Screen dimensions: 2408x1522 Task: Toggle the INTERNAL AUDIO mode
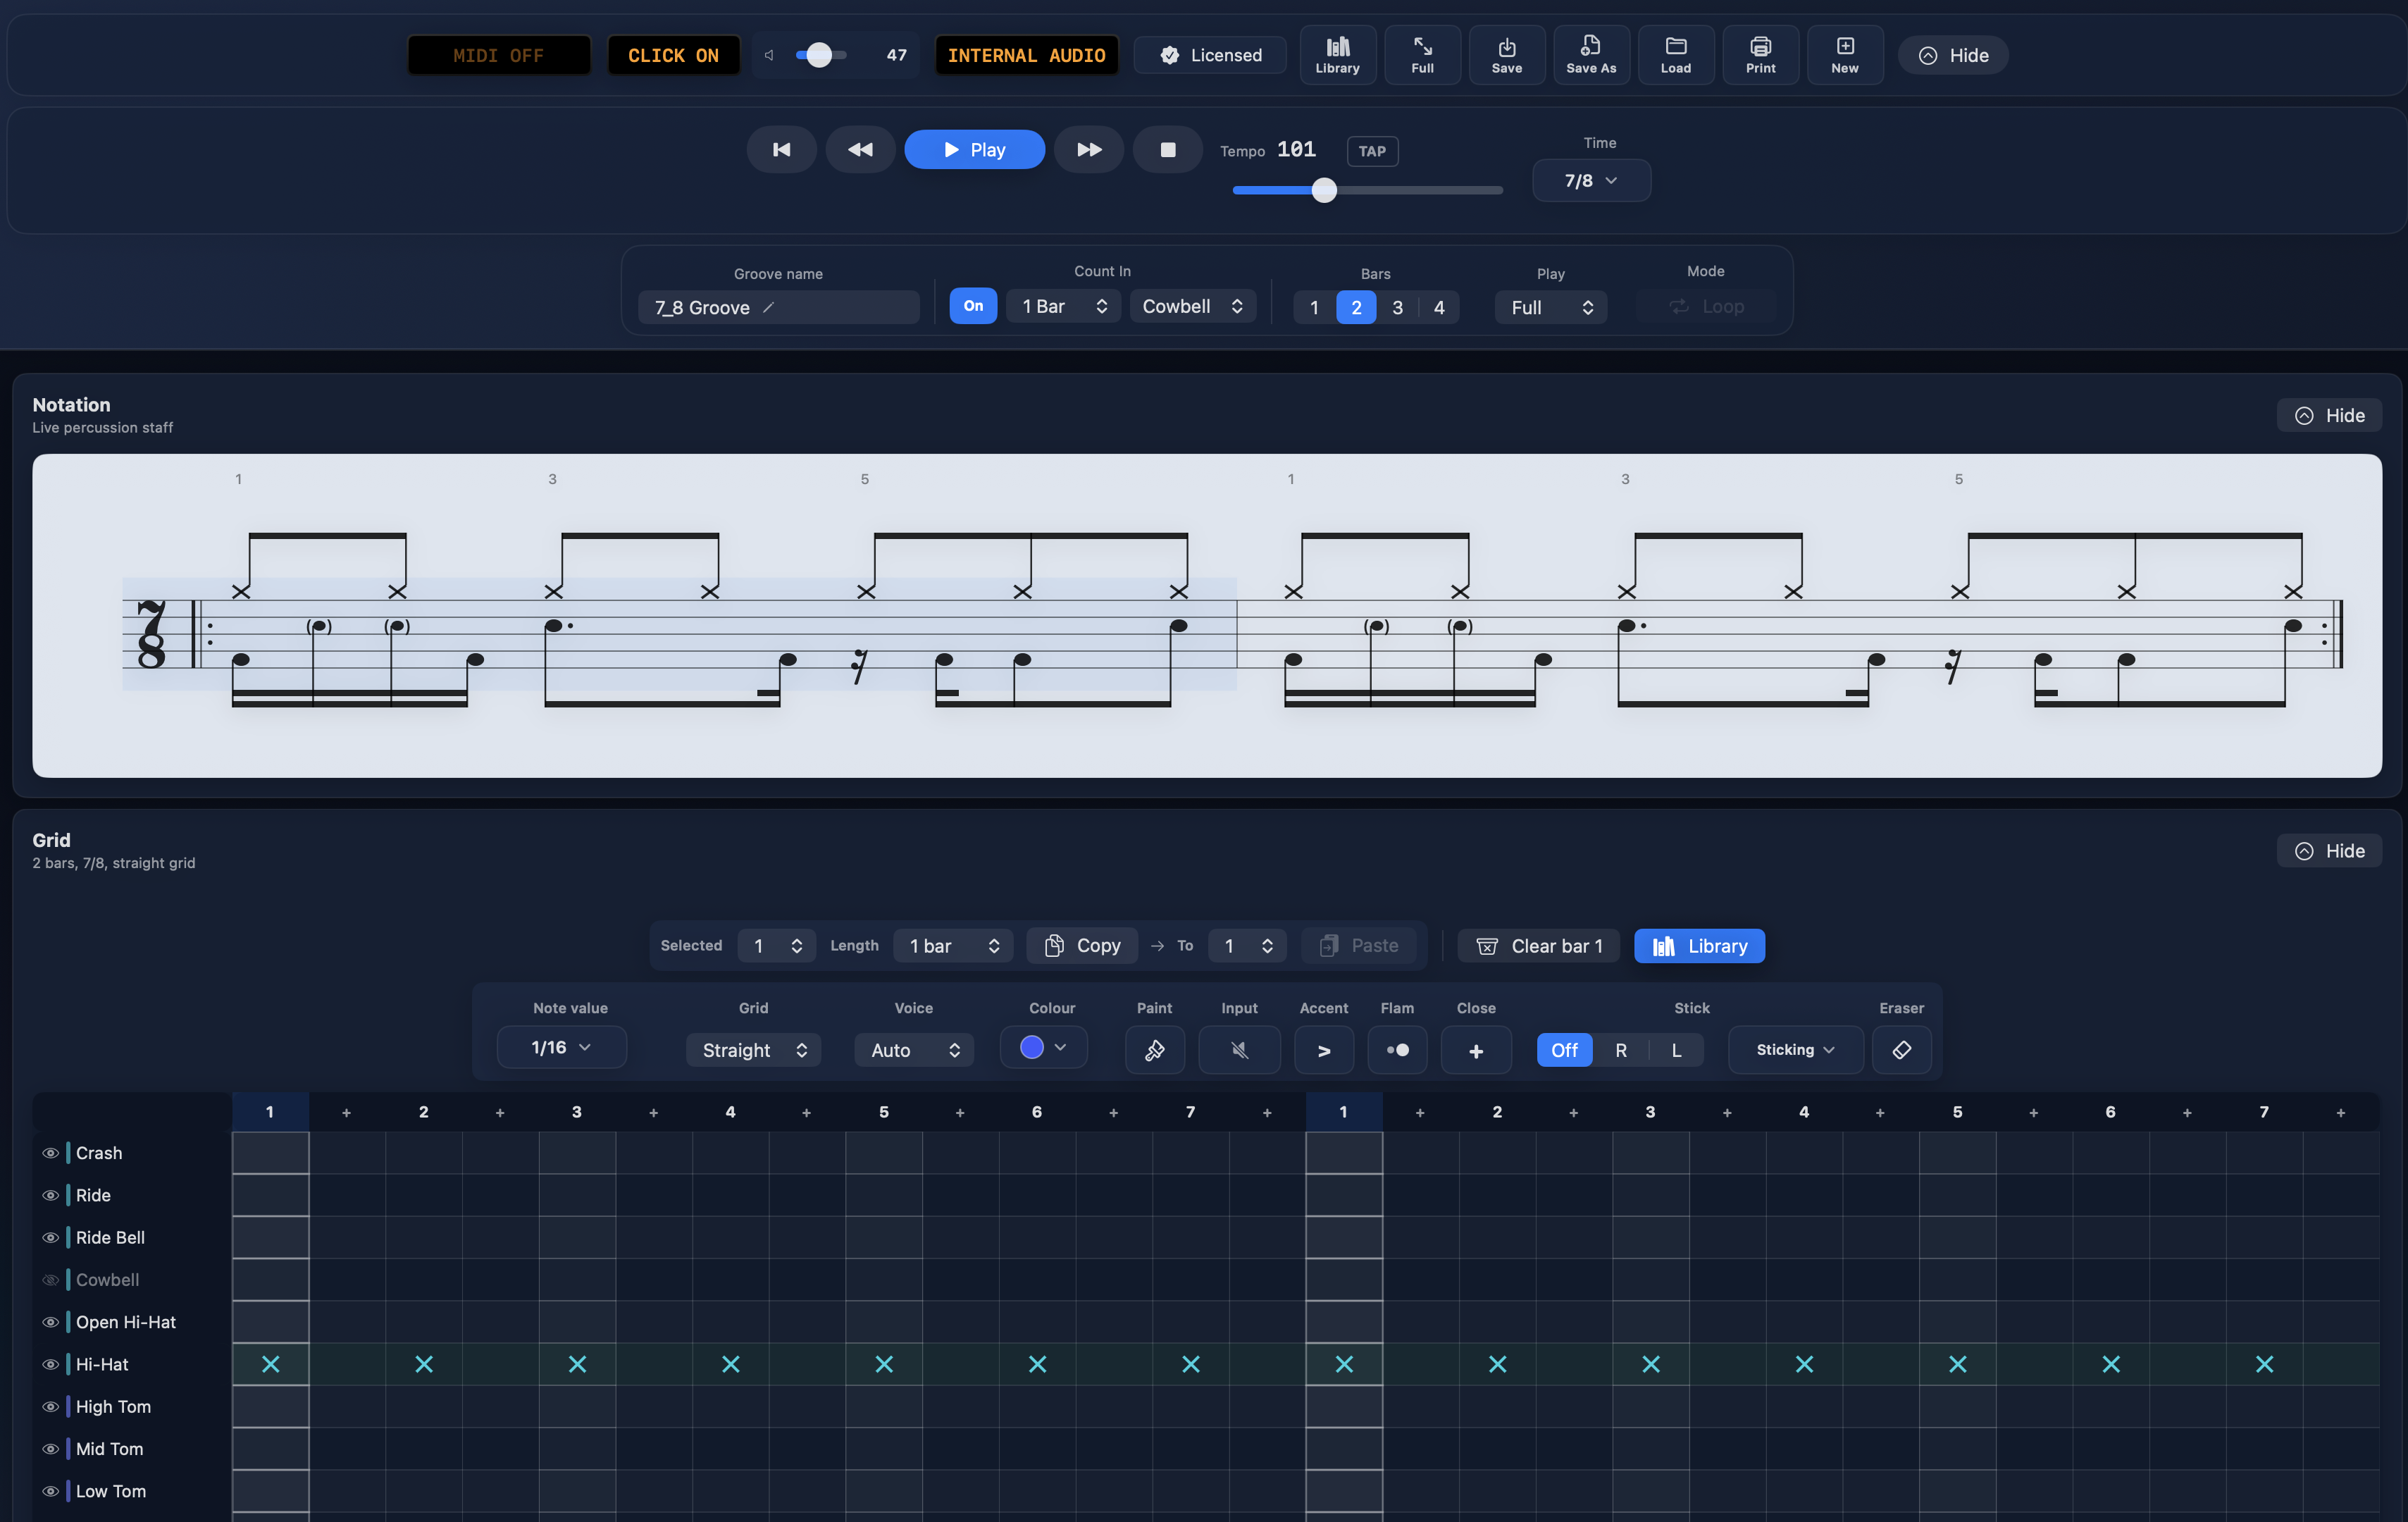tap(1026, 56)
